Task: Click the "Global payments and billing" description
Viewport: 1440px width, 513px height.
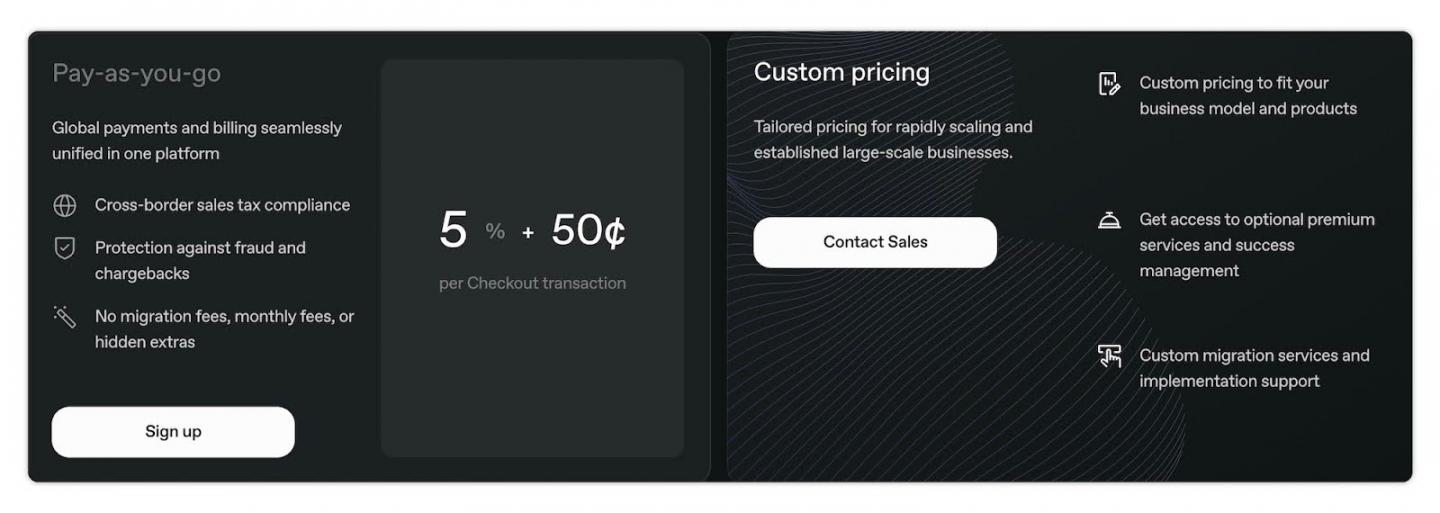Action: [x=197, y=141]
